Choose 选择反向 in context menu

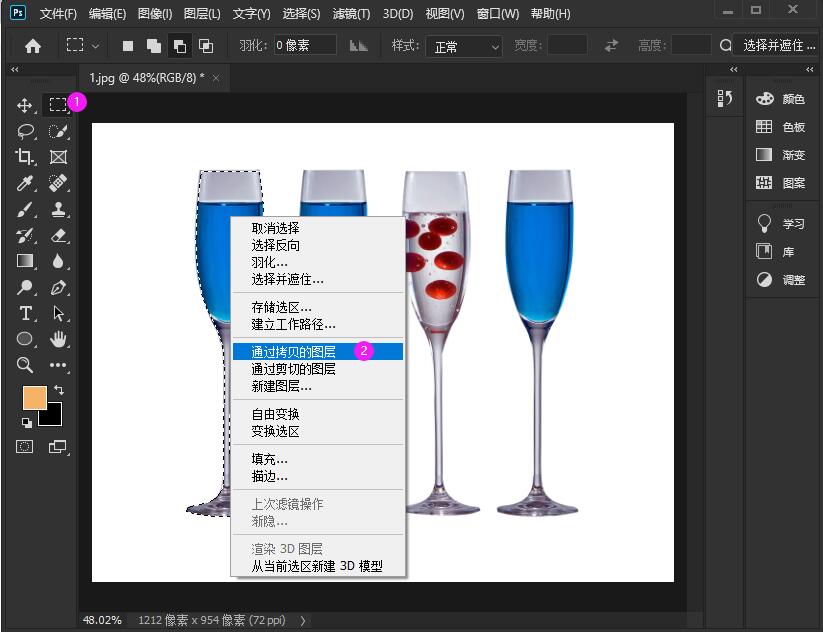318,245
